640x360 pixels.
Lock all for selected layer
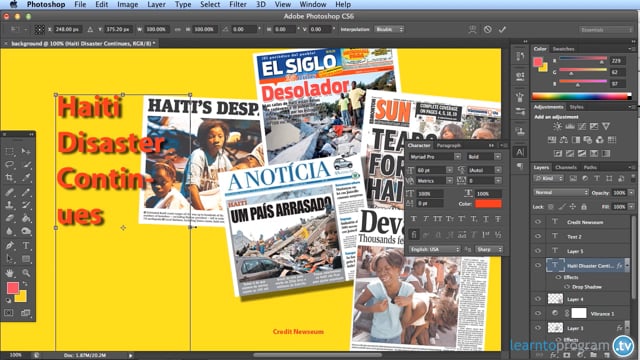584,207
